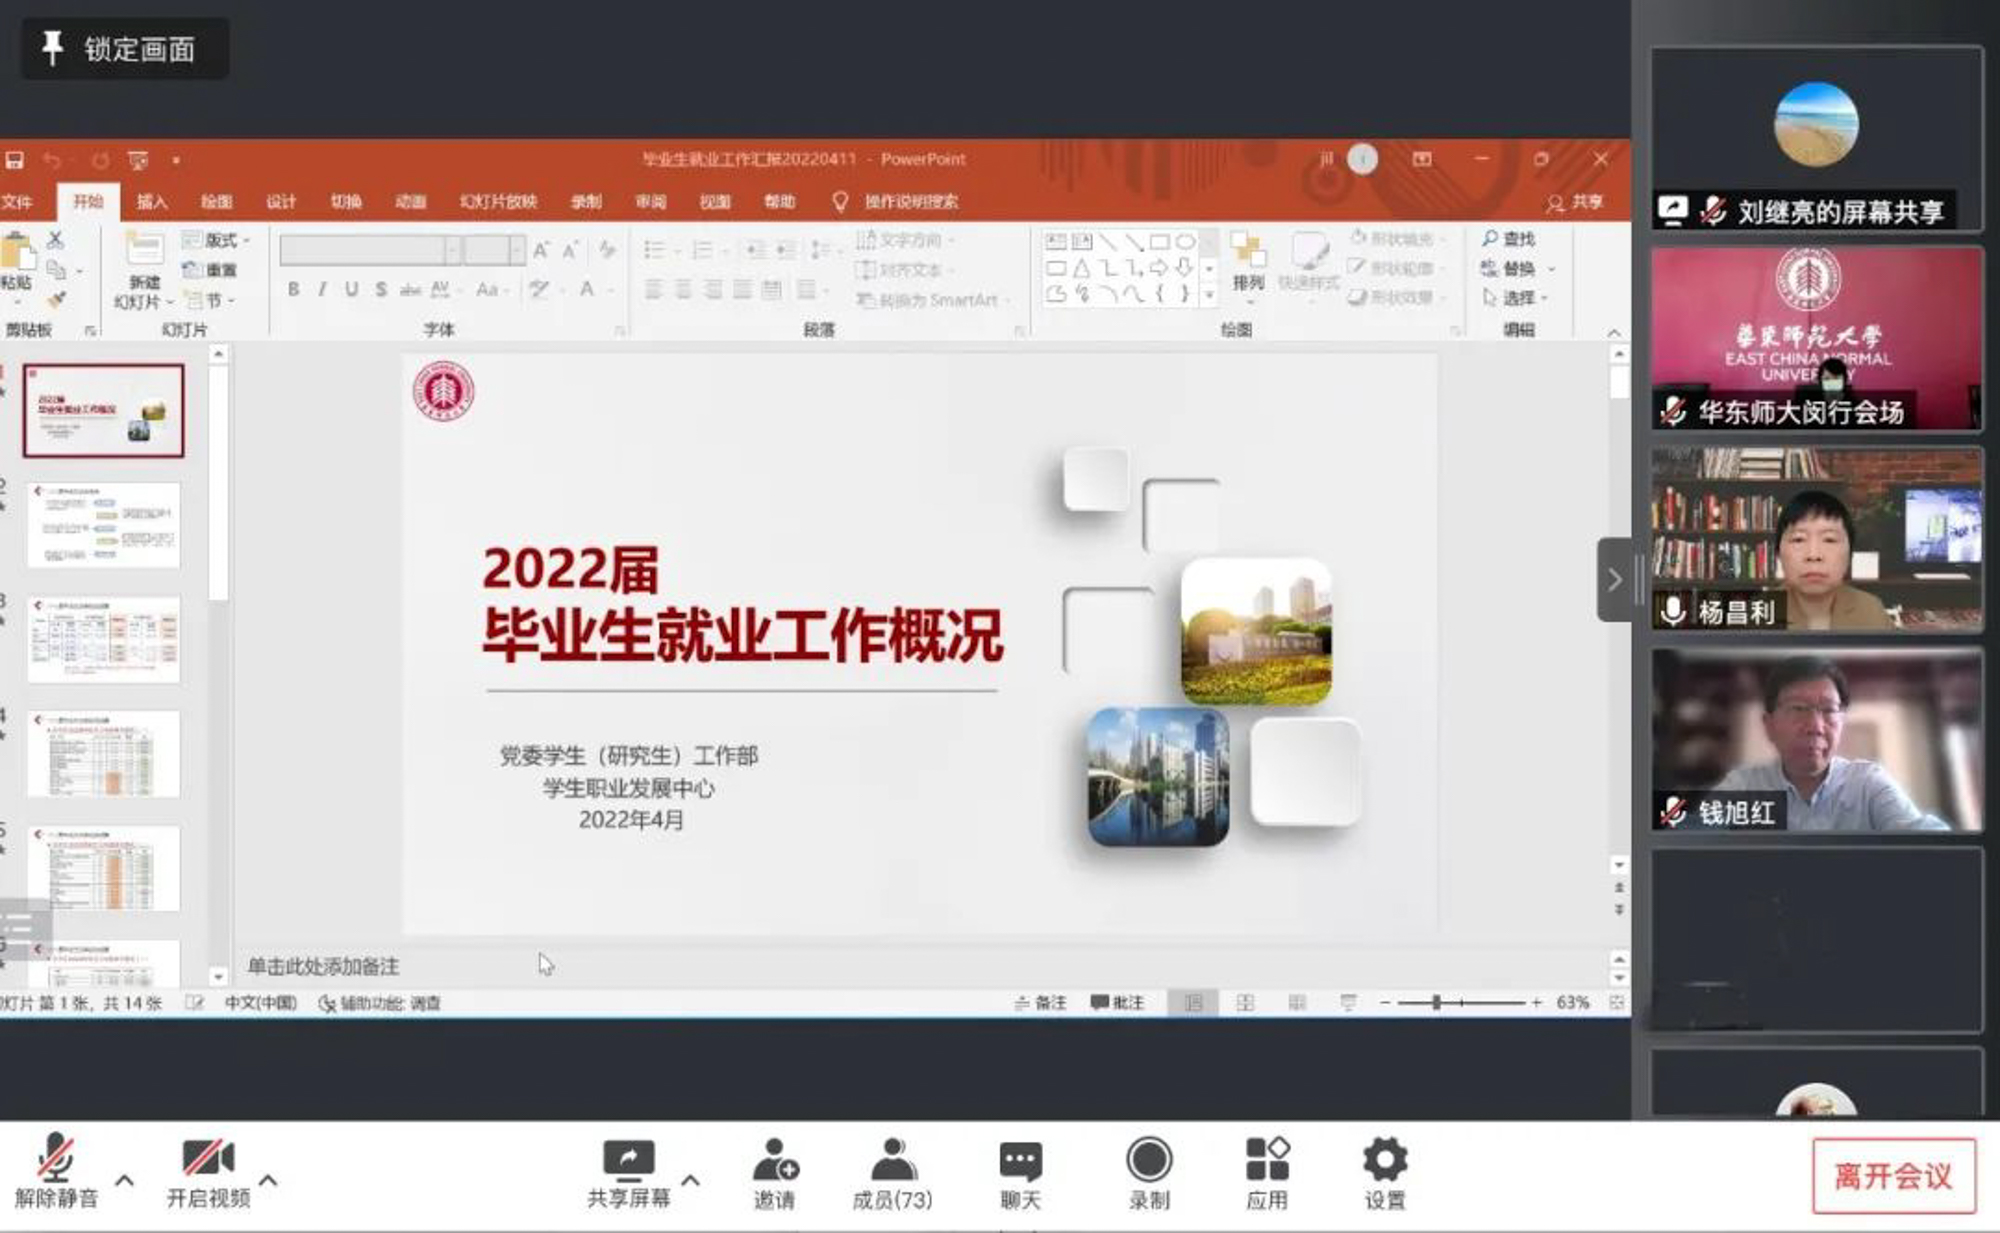Image resolution: width=2000 pixels, height=1233 pixels.
Task: Open the Design ribbon tab
Action: point(281,202)
